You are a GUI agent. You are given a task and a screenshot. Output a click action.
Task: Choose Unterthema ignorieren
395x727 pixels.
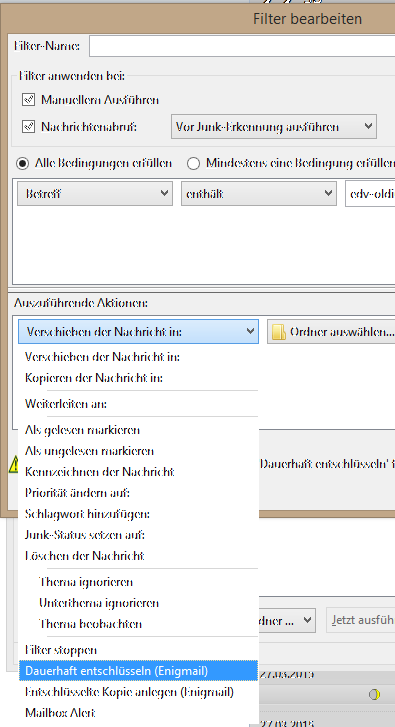click(x=139, y=603)
